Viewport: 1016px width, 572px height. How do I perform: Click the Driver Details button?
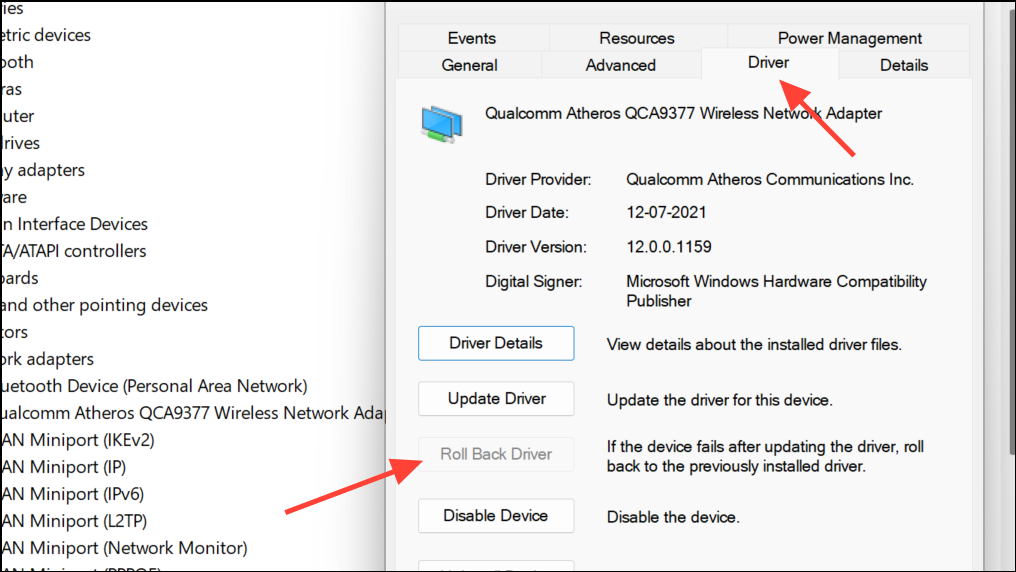click(496, 343)
